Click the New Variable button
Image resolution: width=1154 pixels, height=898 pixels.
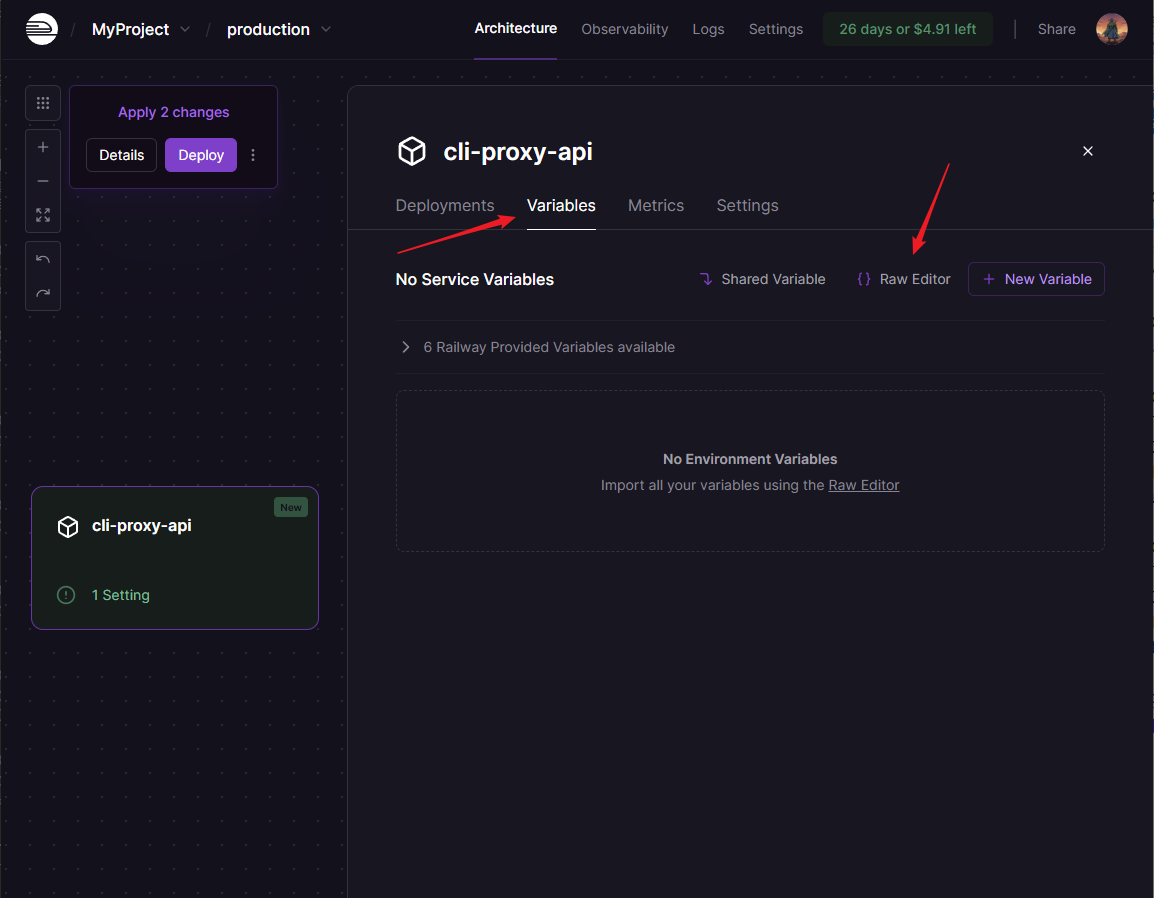click(1036, 279)
